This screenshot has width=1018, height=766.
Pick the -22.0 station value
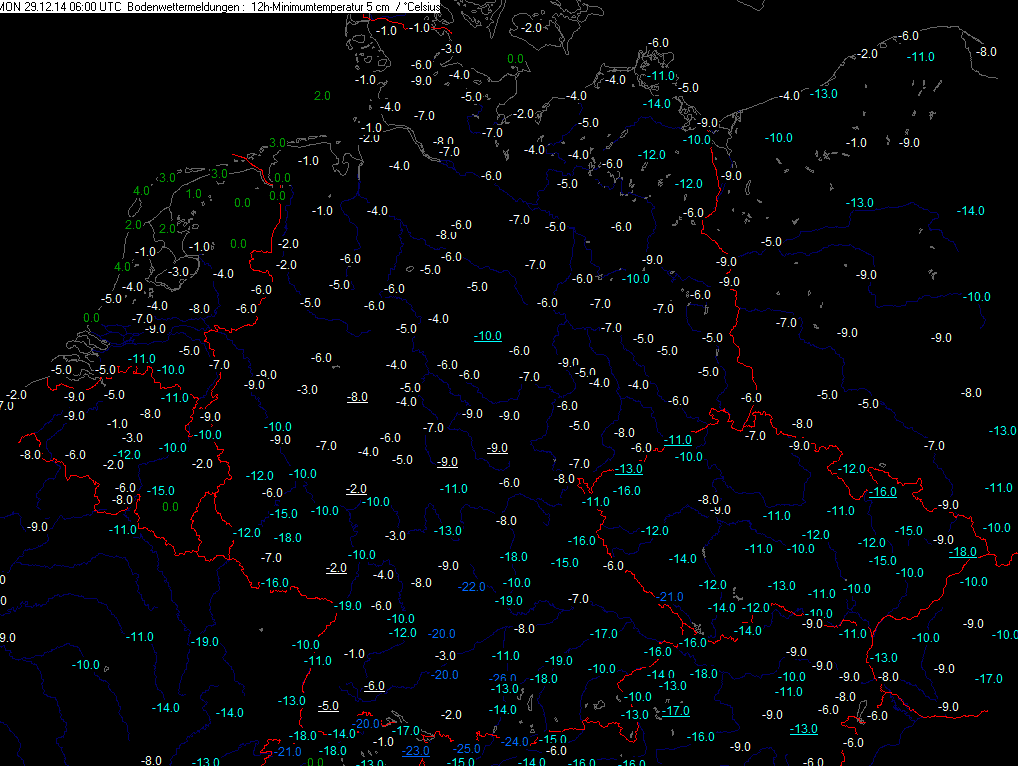click(x=471, y=586)
